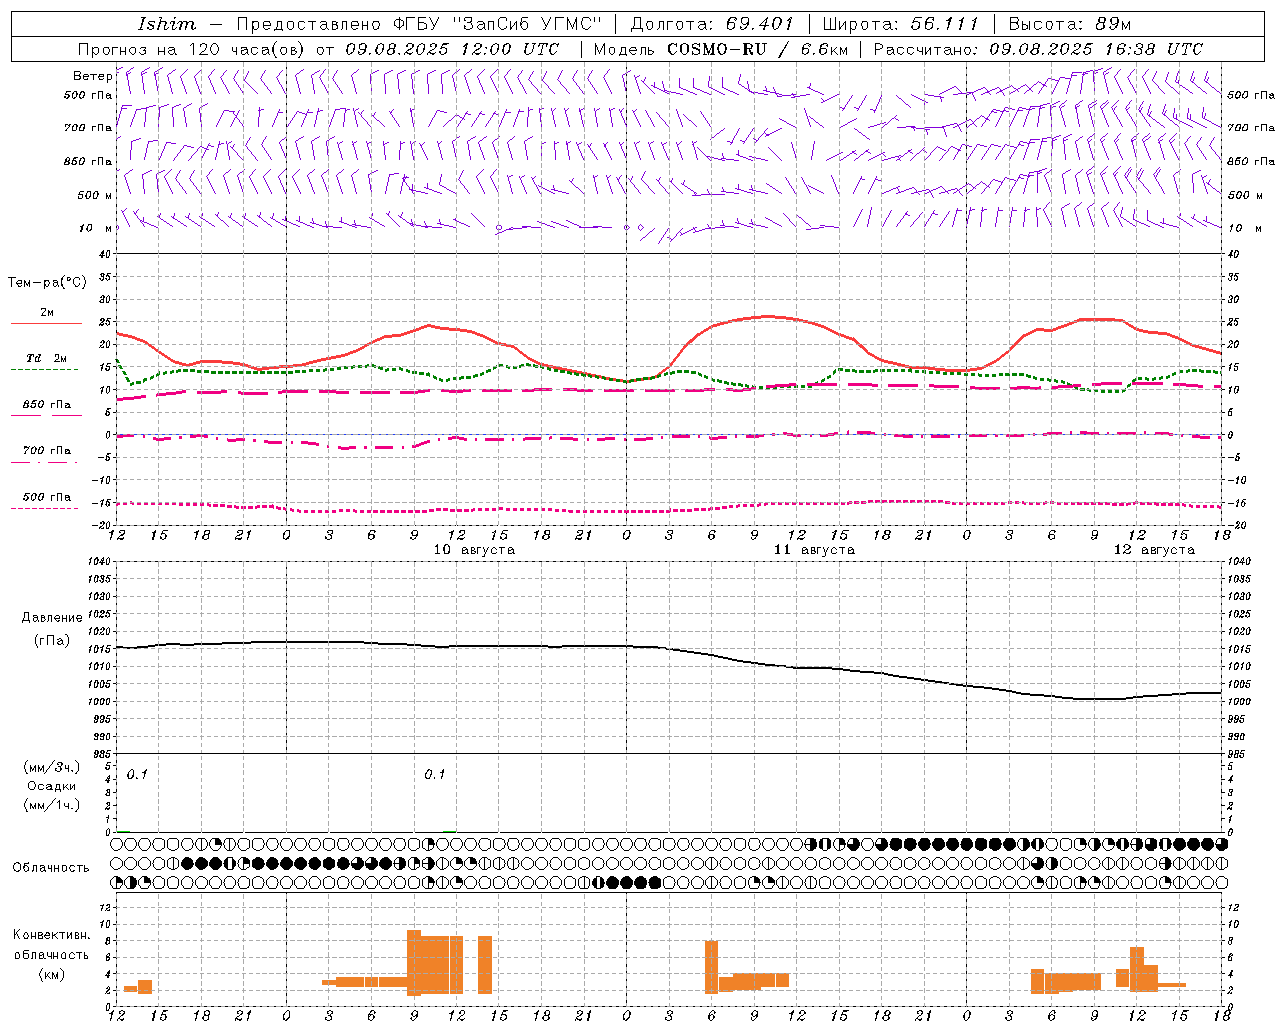Click the red 2m temperature peak on 11 августа
Screen dimensions: 1280x1024
coord(767,316)
